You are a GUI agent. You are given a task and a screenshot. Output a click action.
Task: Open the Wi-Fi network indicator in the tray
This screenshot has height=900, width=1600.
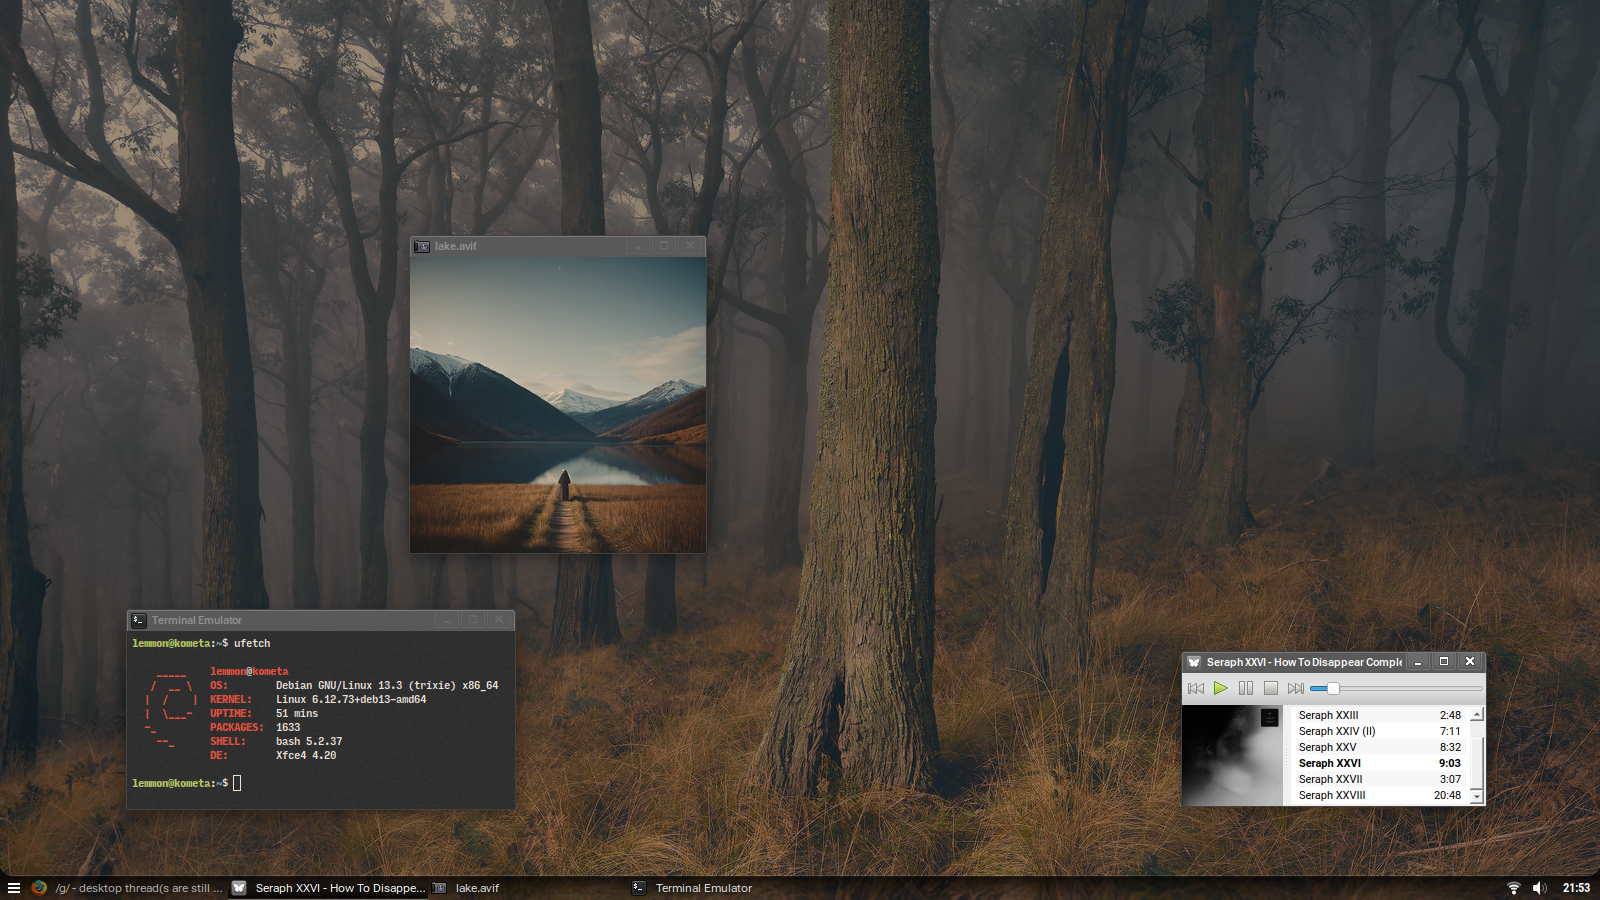click(1514, 888)
